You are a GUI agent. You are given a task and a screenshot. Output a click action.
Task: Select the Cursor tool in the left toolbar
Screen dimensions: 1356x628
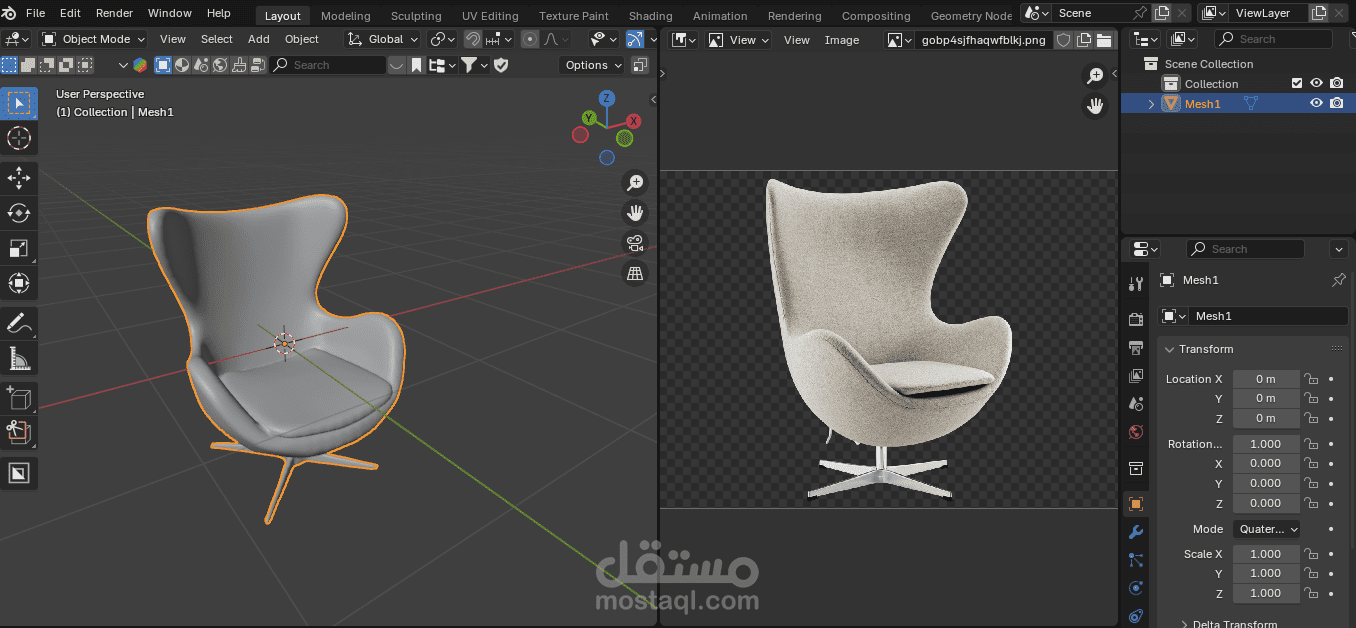point(19,138)
